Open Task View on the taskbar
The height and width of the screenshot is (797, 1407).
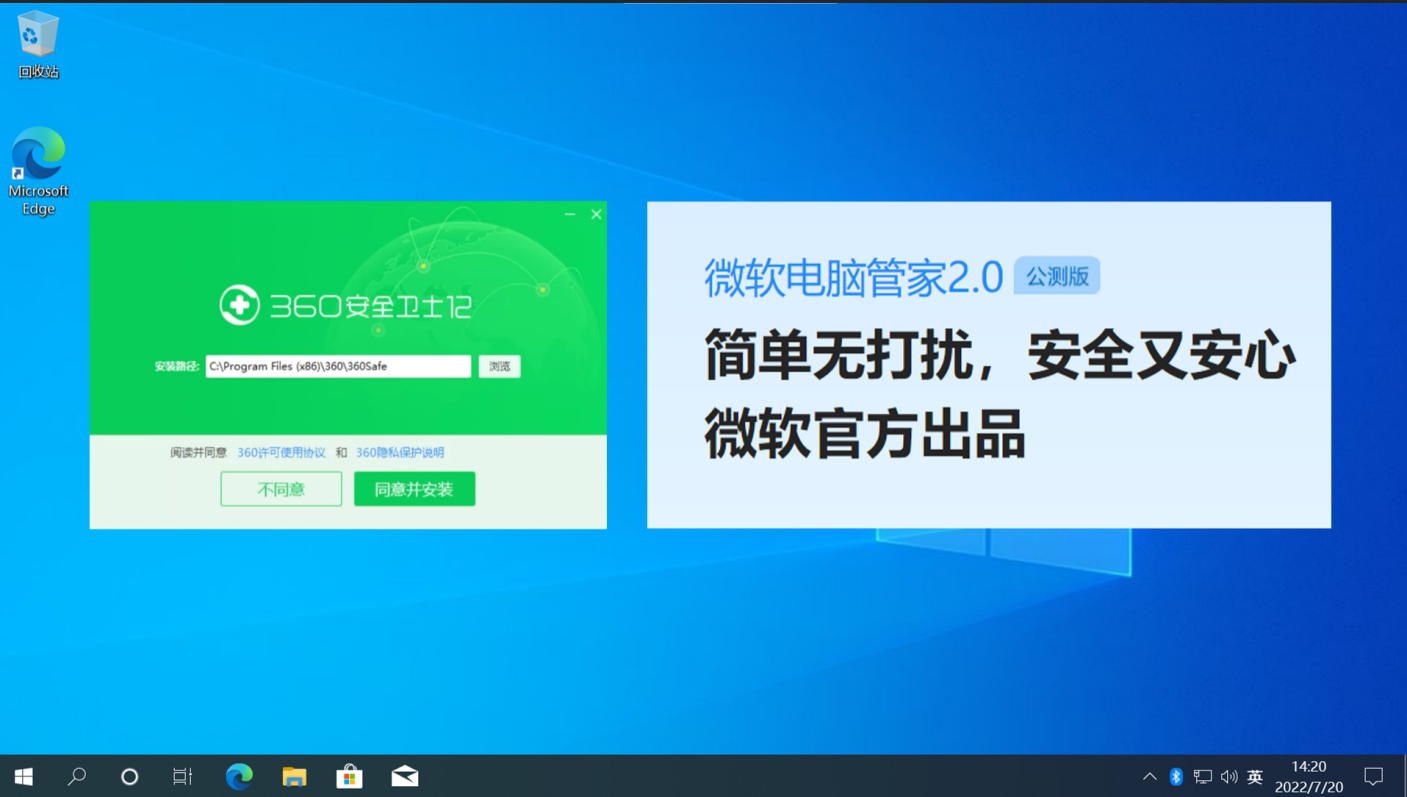pos(182,776)
